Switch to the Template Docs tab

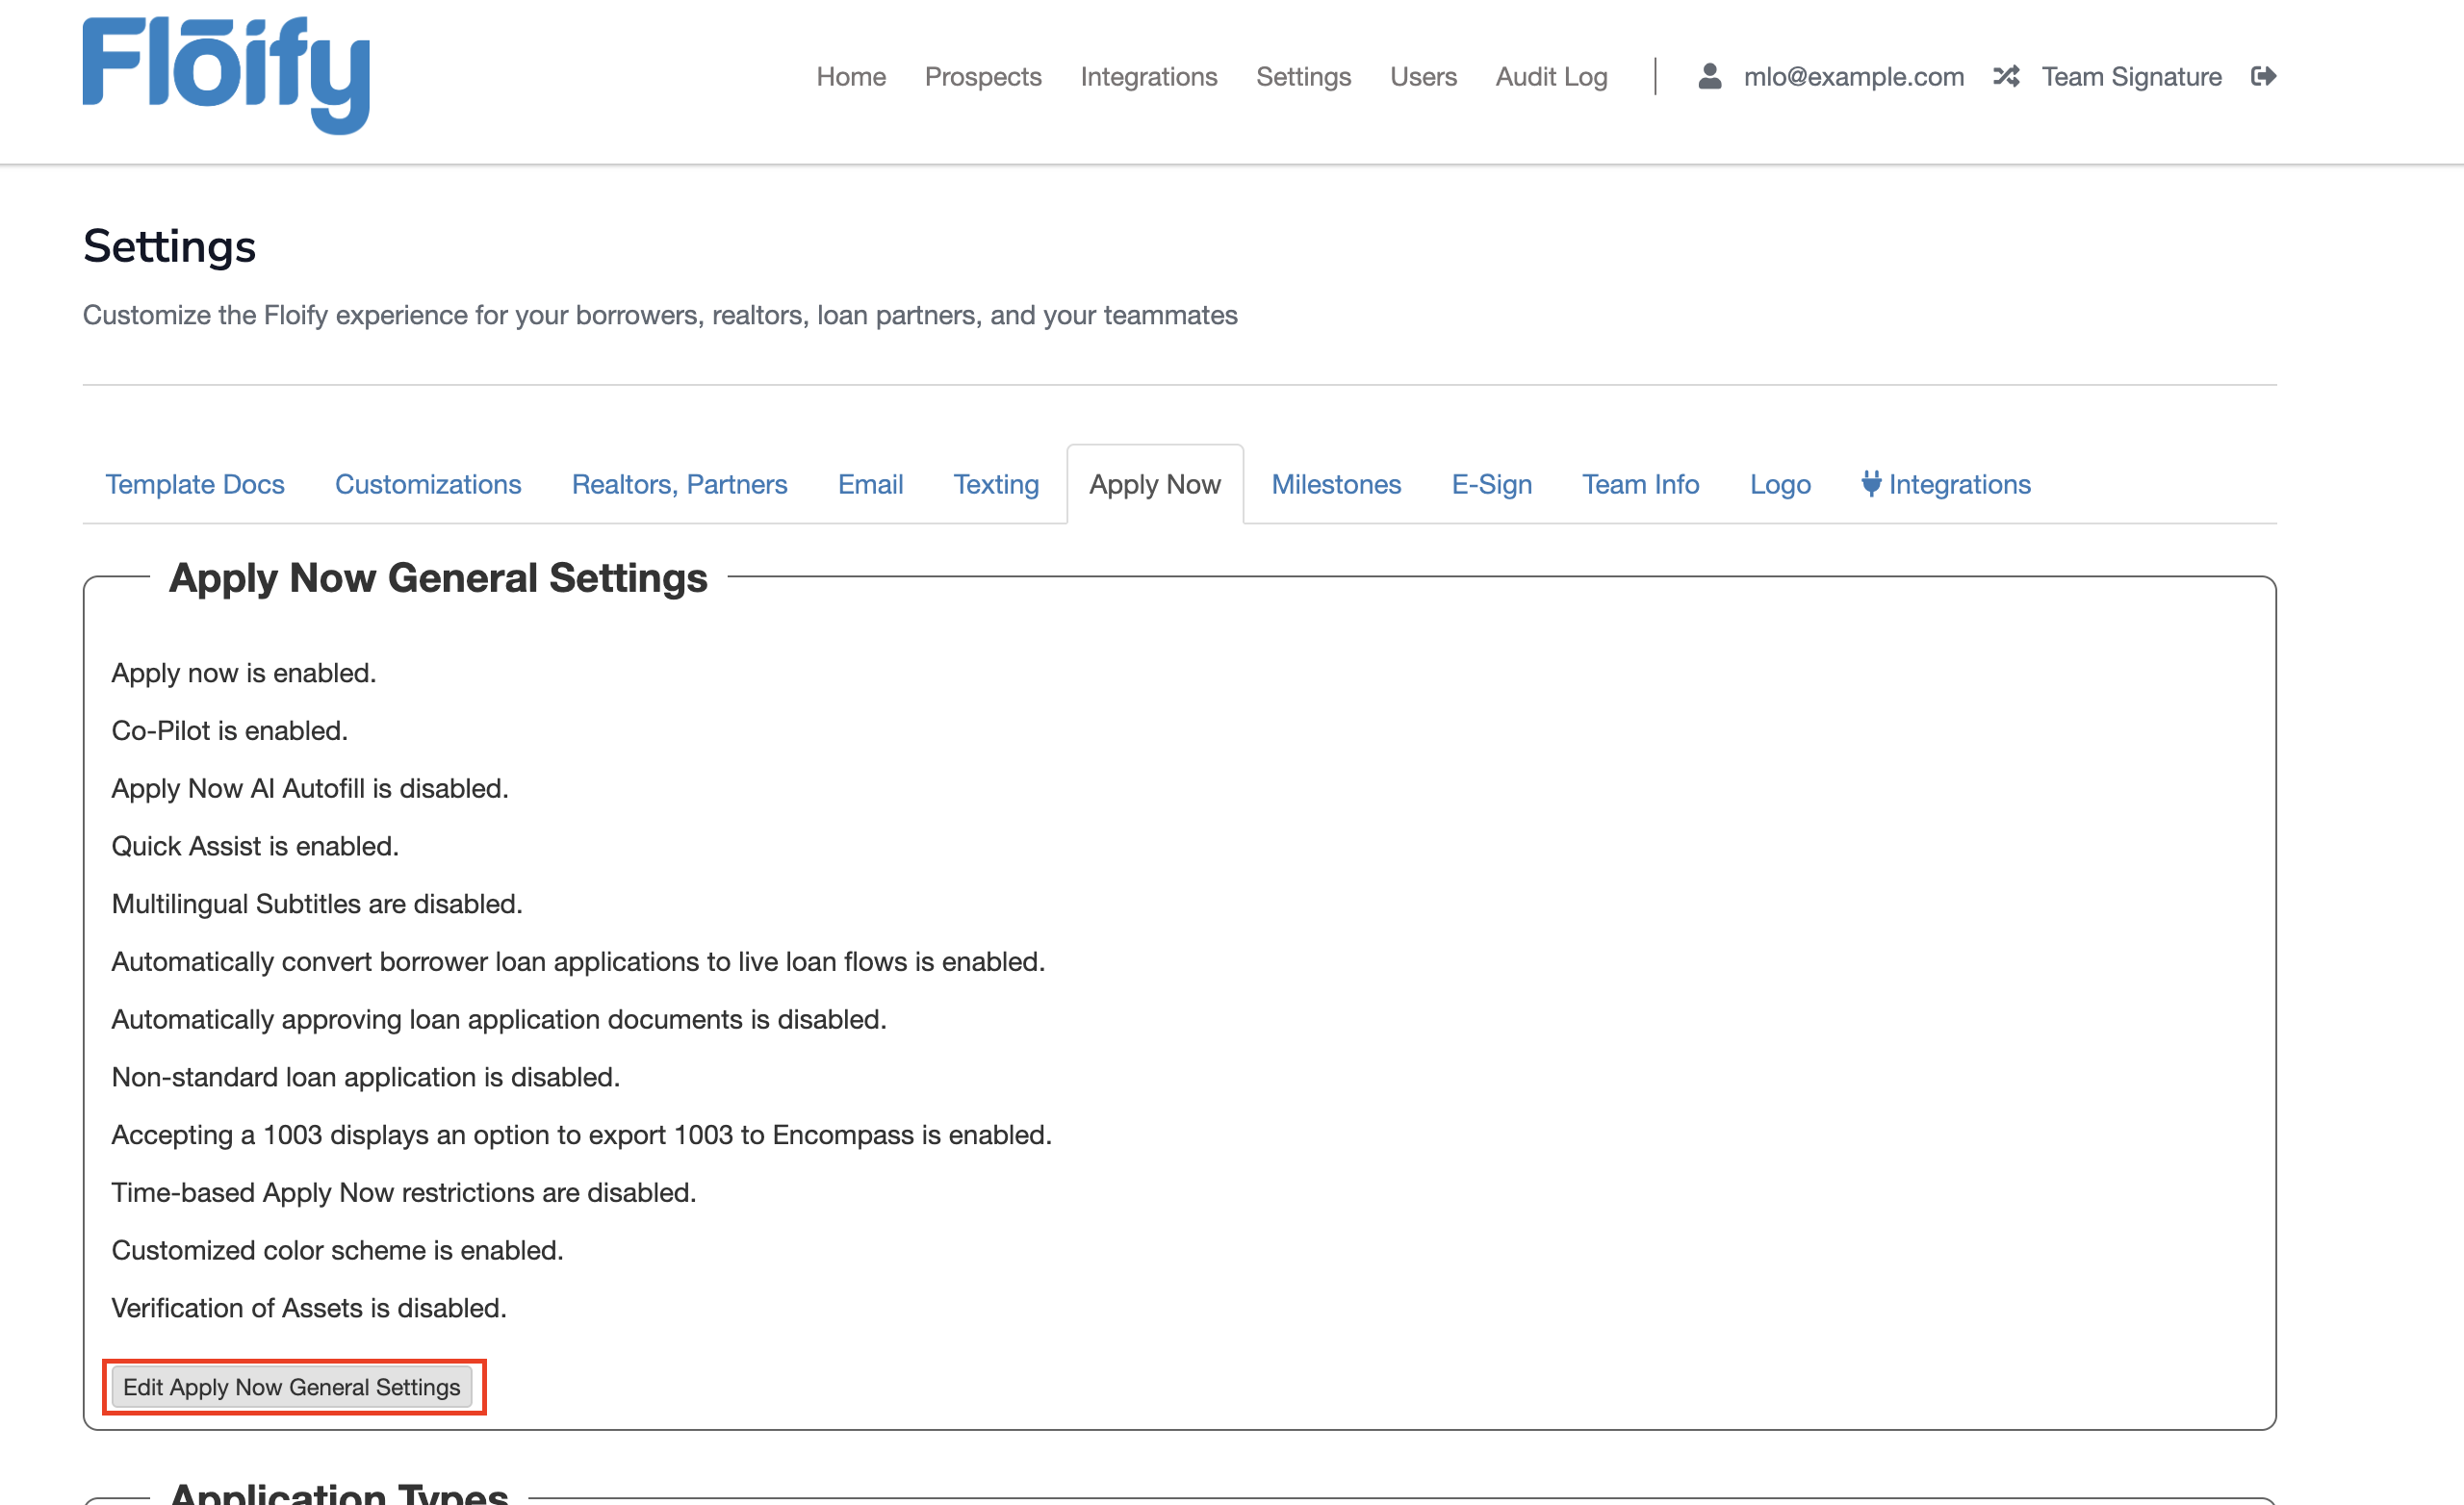195,485
